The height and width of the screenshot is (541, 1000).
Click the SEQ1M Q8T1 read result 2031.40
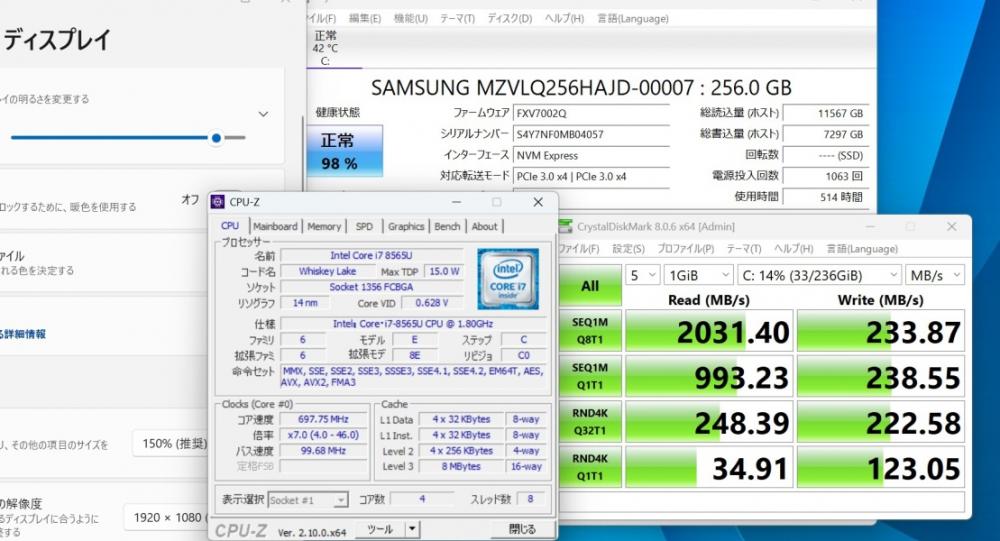[x=709, y=331]
